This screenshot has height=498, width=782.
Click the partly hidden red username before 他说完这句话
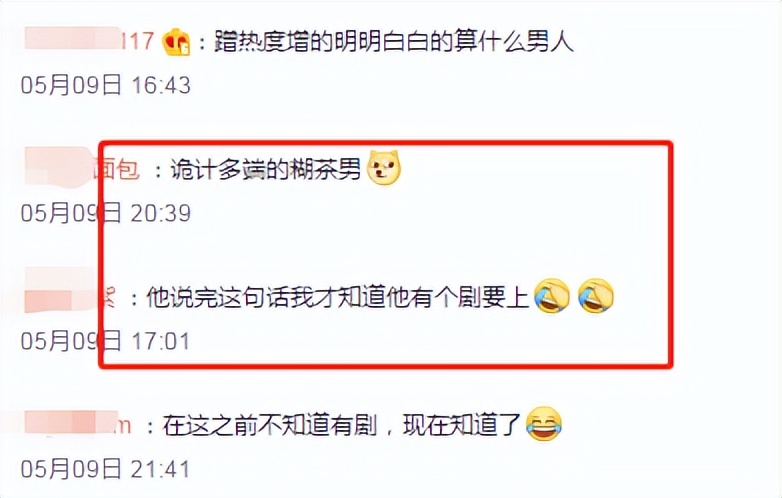[x=110, y=298]
